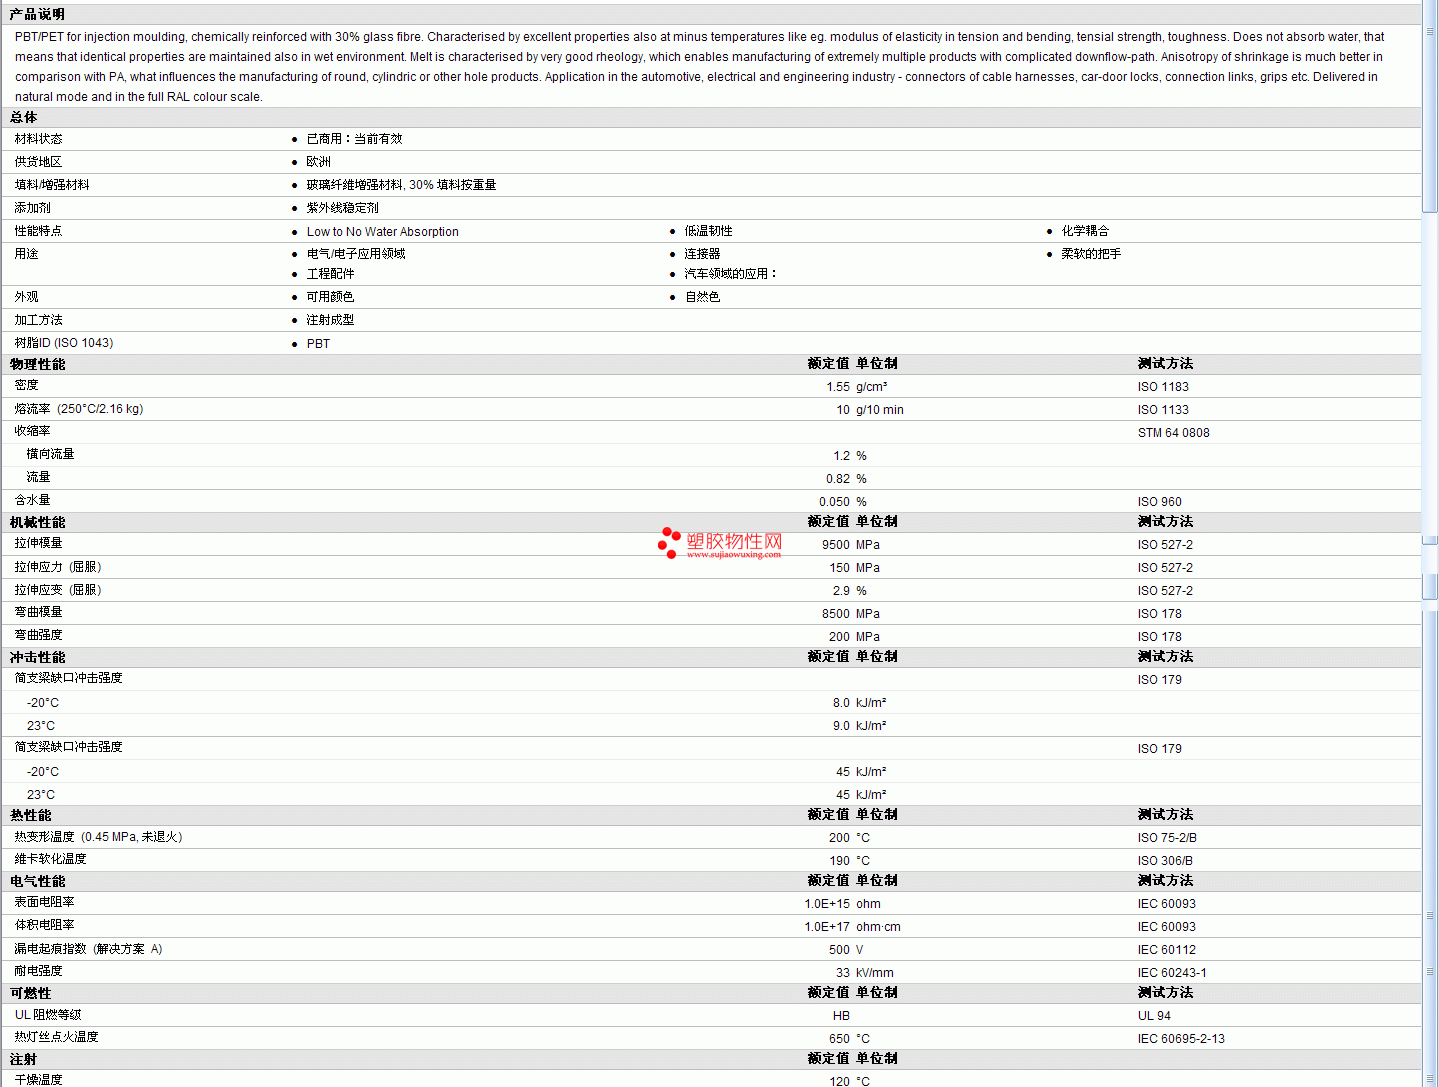Select the 玻璃纤维增强材料, 30% 填料按重量 entry

401,185
